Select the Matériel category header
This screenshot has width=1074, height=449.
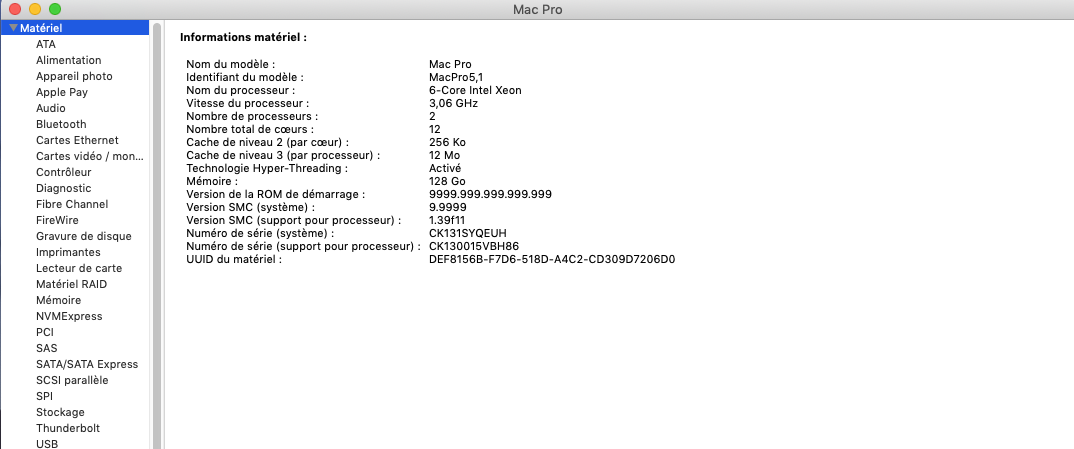pos(75,28)
